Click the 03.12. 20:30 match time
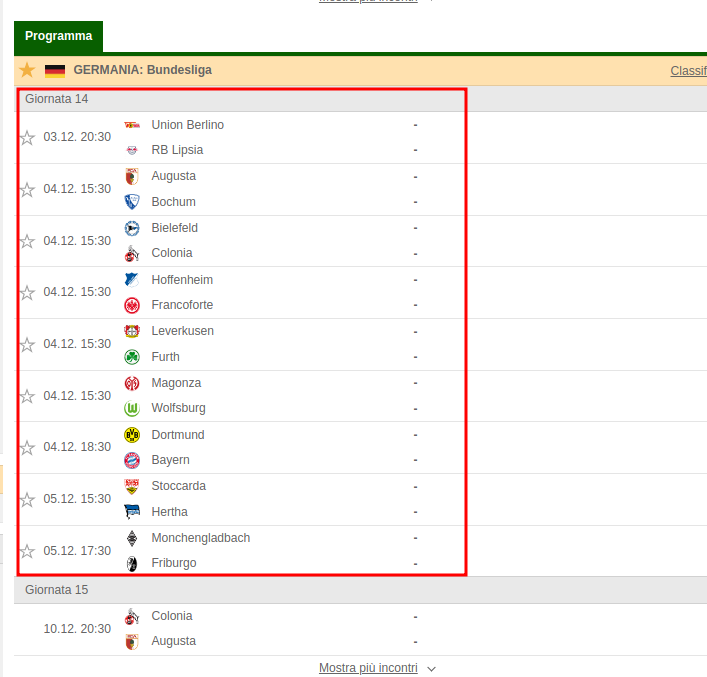The width and height of the screenshot is (707, 677). click(x=77, y=137)
